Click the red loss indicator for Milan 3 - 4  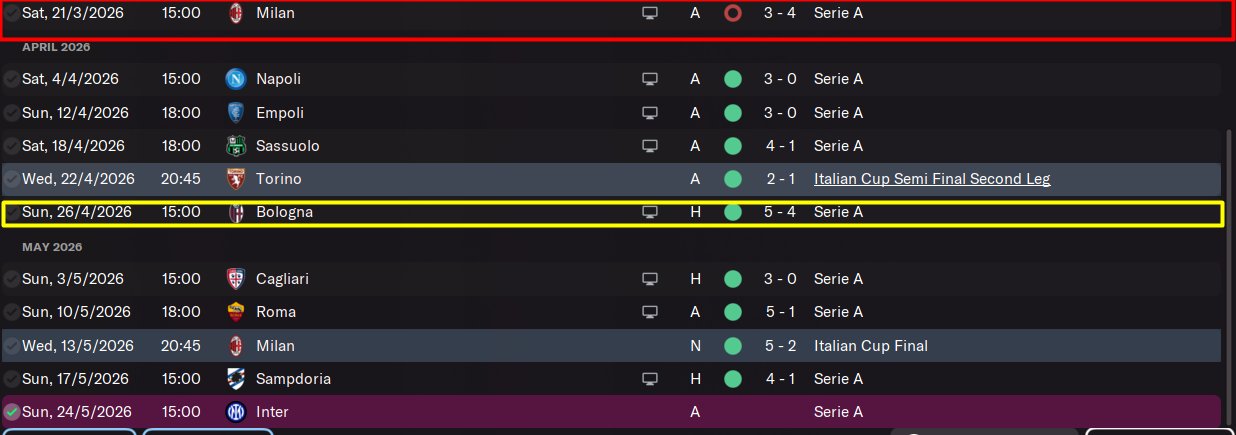(x=732, y=14)
